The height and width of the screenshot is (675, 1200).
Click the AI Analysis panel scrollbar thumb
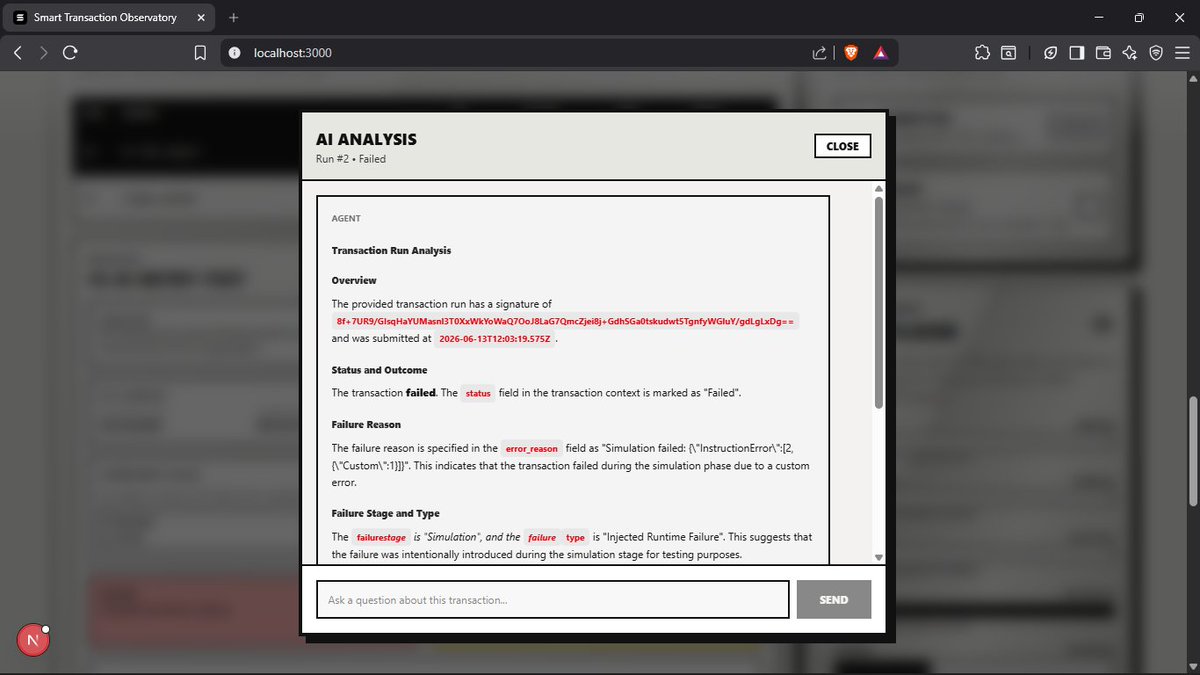[879, 302]
